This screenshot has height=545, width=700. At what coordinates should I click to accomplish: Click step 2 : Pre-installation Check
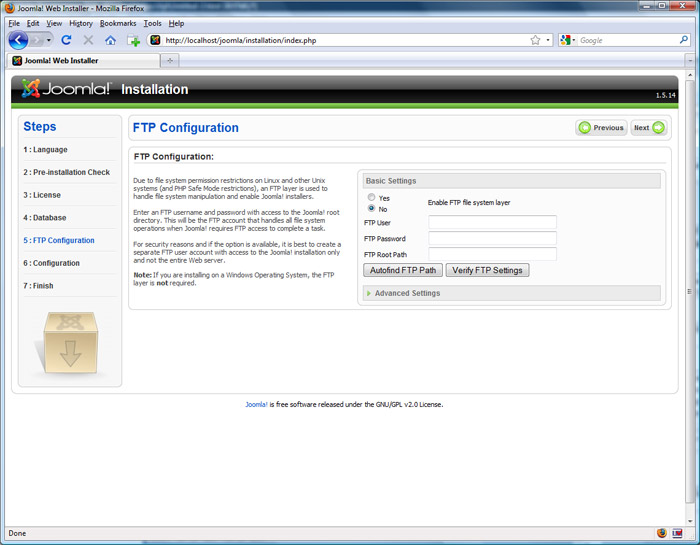pyautogui.click(x=67, y=172)
